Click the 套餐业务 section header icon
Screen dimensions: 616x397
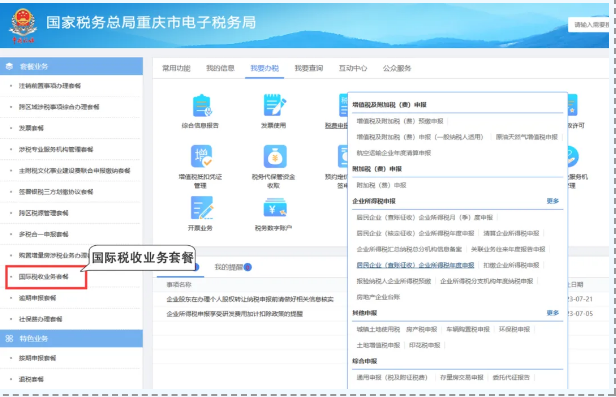point(9,66)
